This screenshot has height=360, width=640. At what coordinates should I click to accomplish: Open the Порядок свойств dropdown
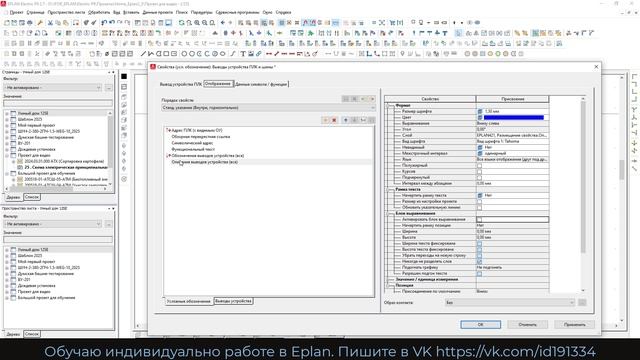pyautogui.click(x=268, y=108)
